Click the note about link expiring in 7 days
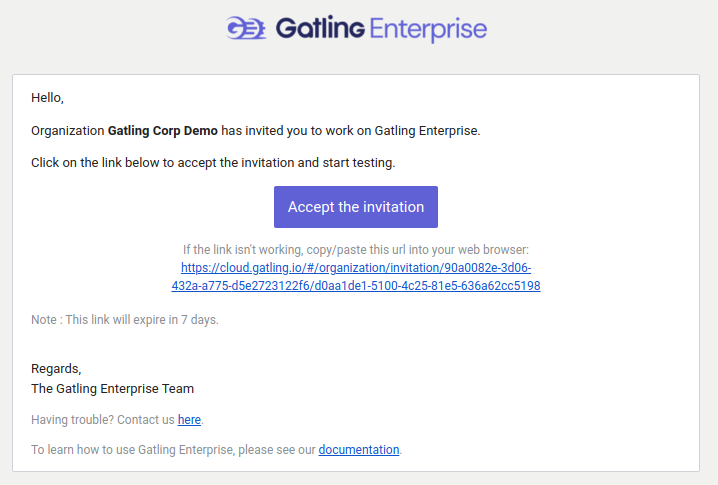718x485 pixels. pos(124,320)
